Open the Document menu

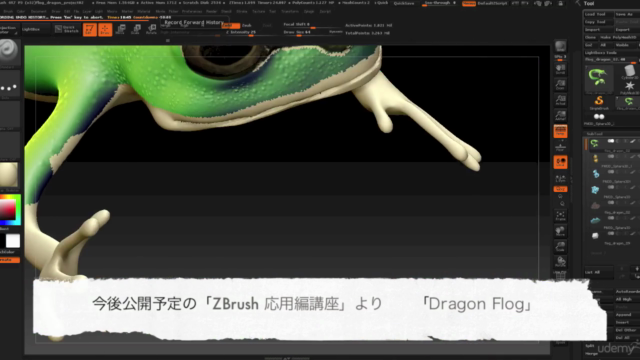[x=39, y=11]
